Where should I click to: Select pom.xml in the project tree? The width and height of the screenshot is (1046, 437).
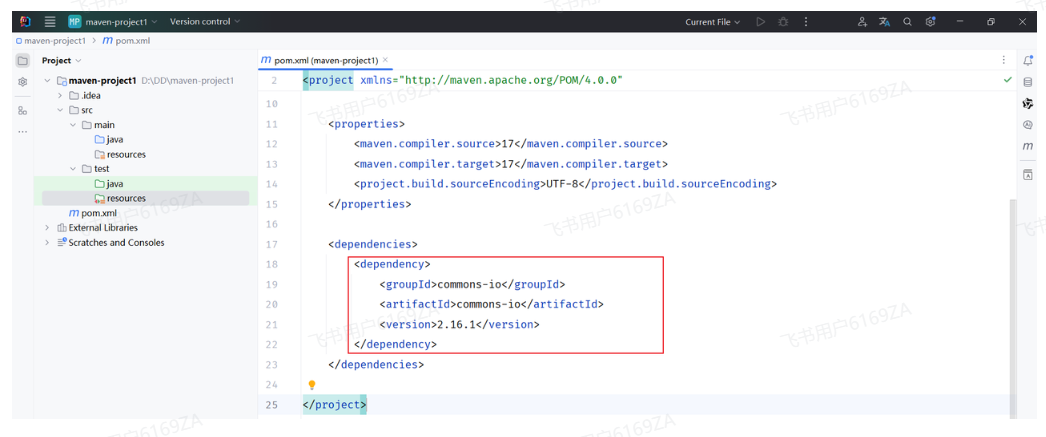click(98, 213)
